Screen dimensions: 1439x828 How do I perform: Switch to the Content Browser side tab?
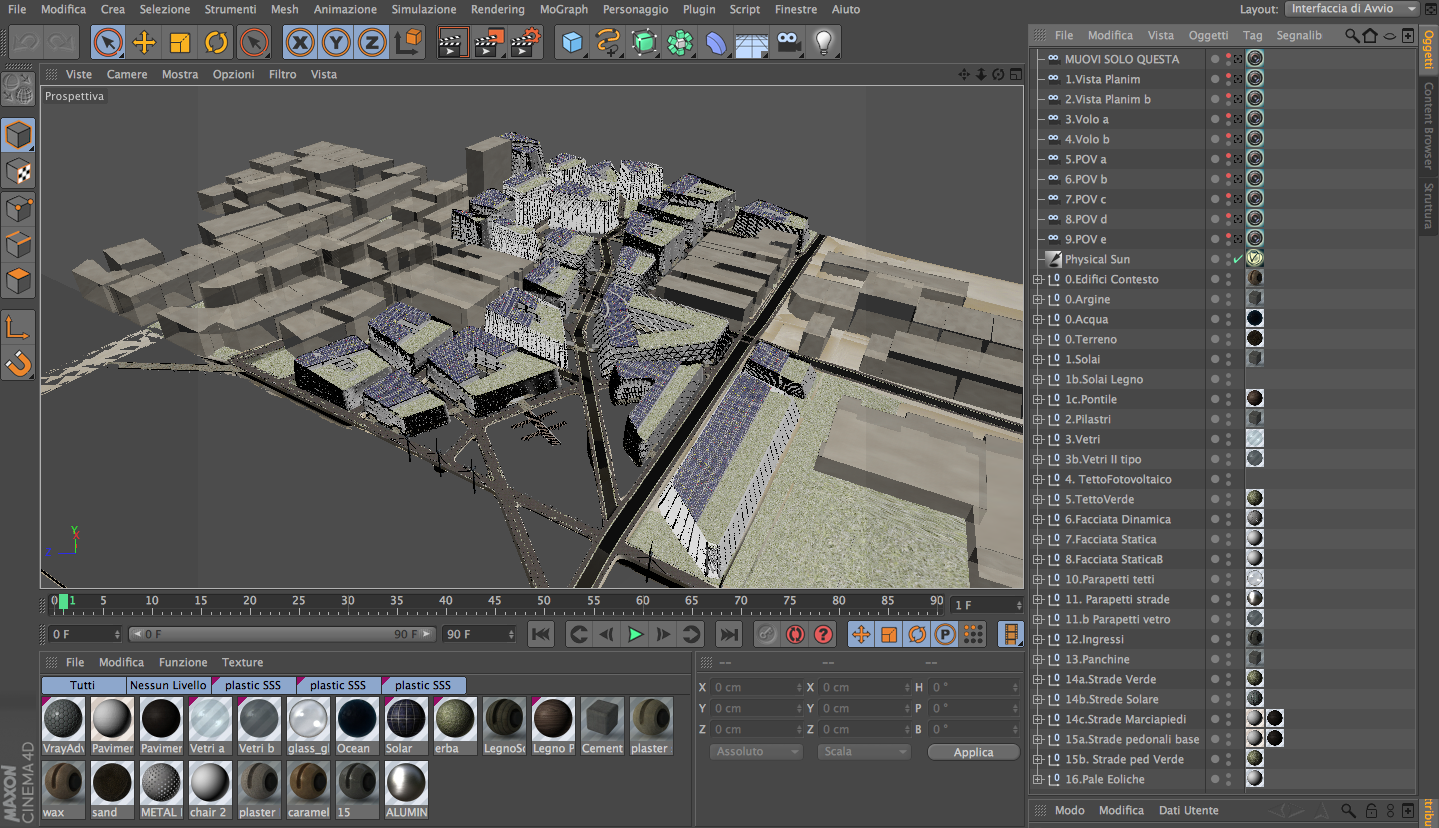1429,124
